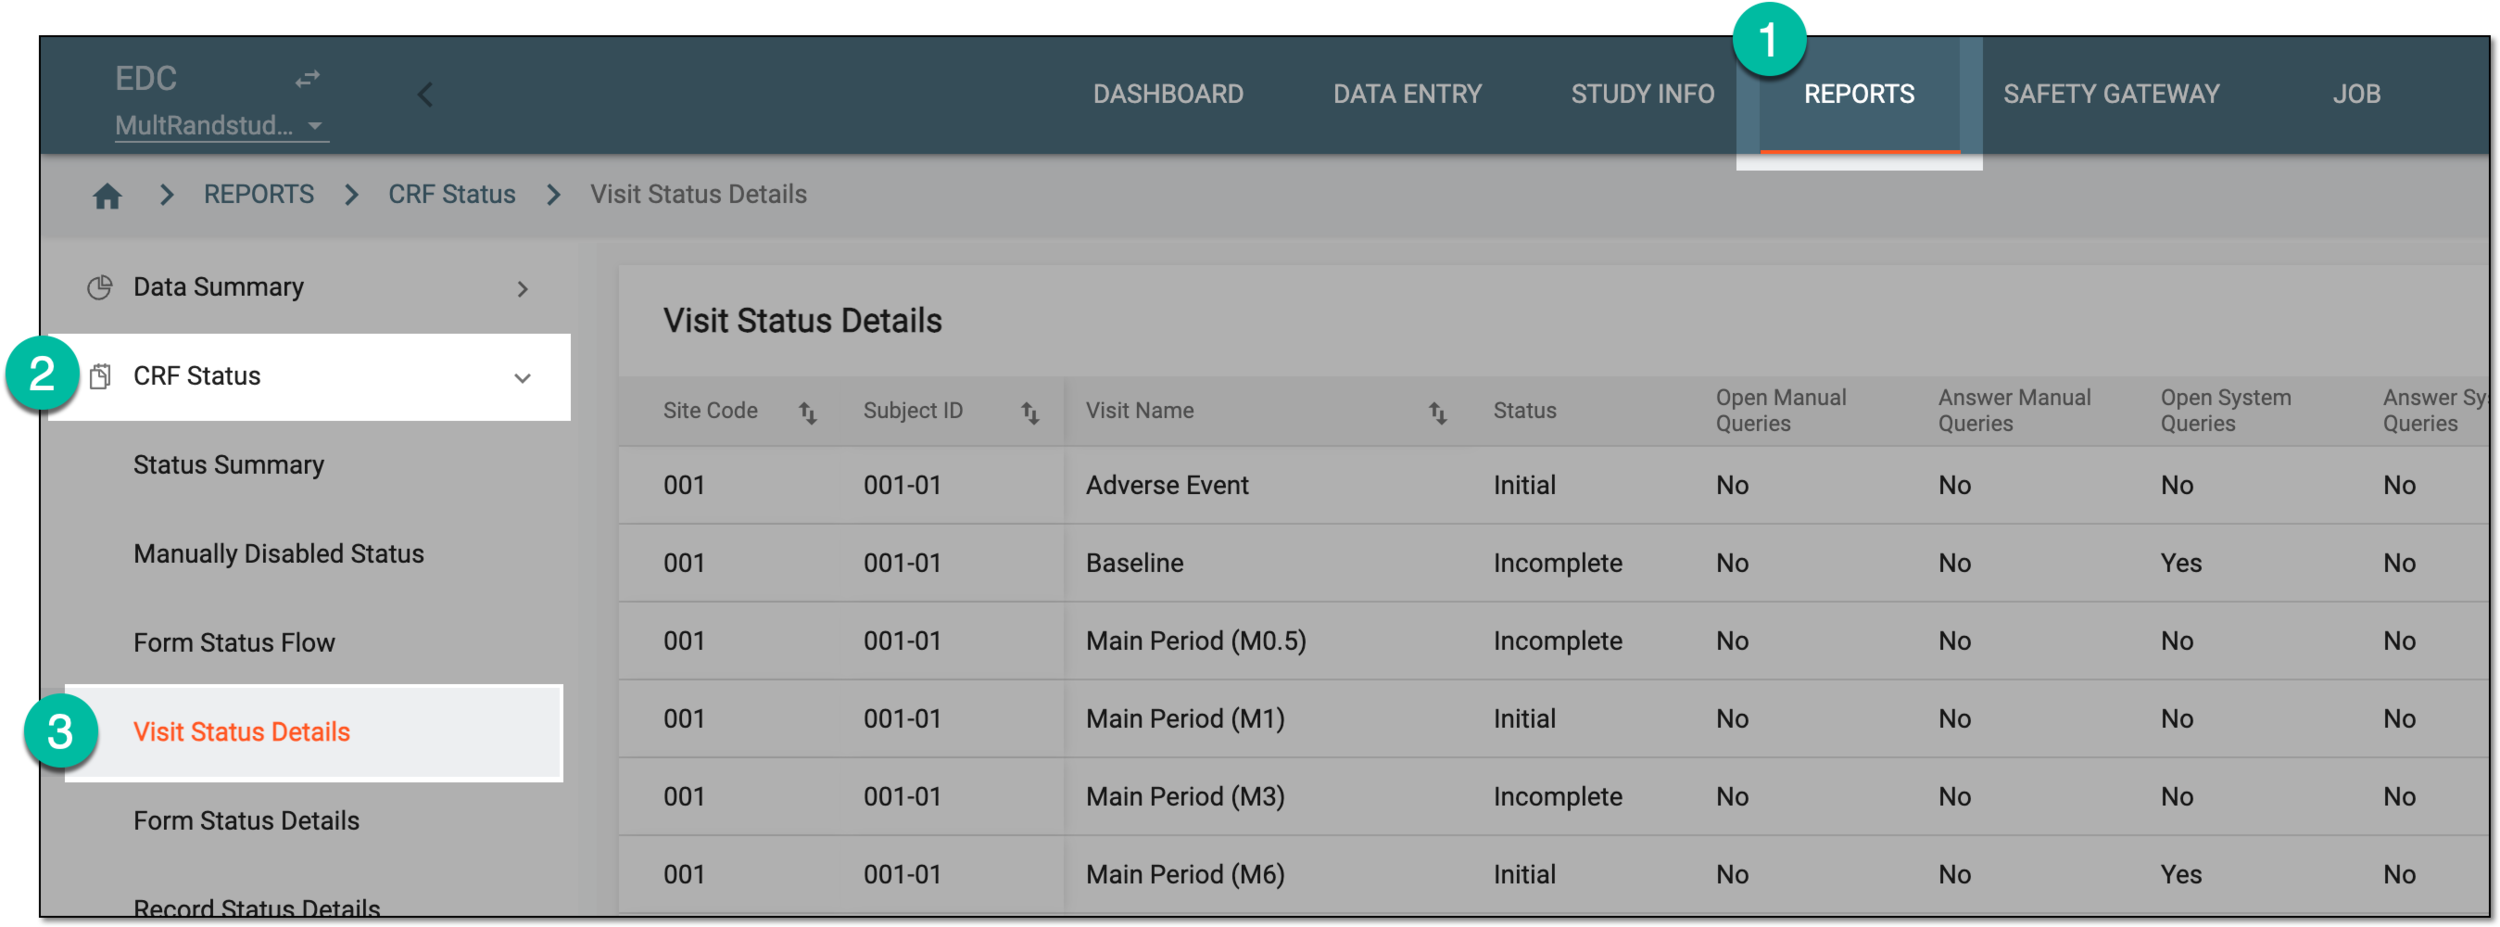Click the Answer Manual Queries column header
This screenshot has height=927, width=2500.
click(x=2014, y=411)
